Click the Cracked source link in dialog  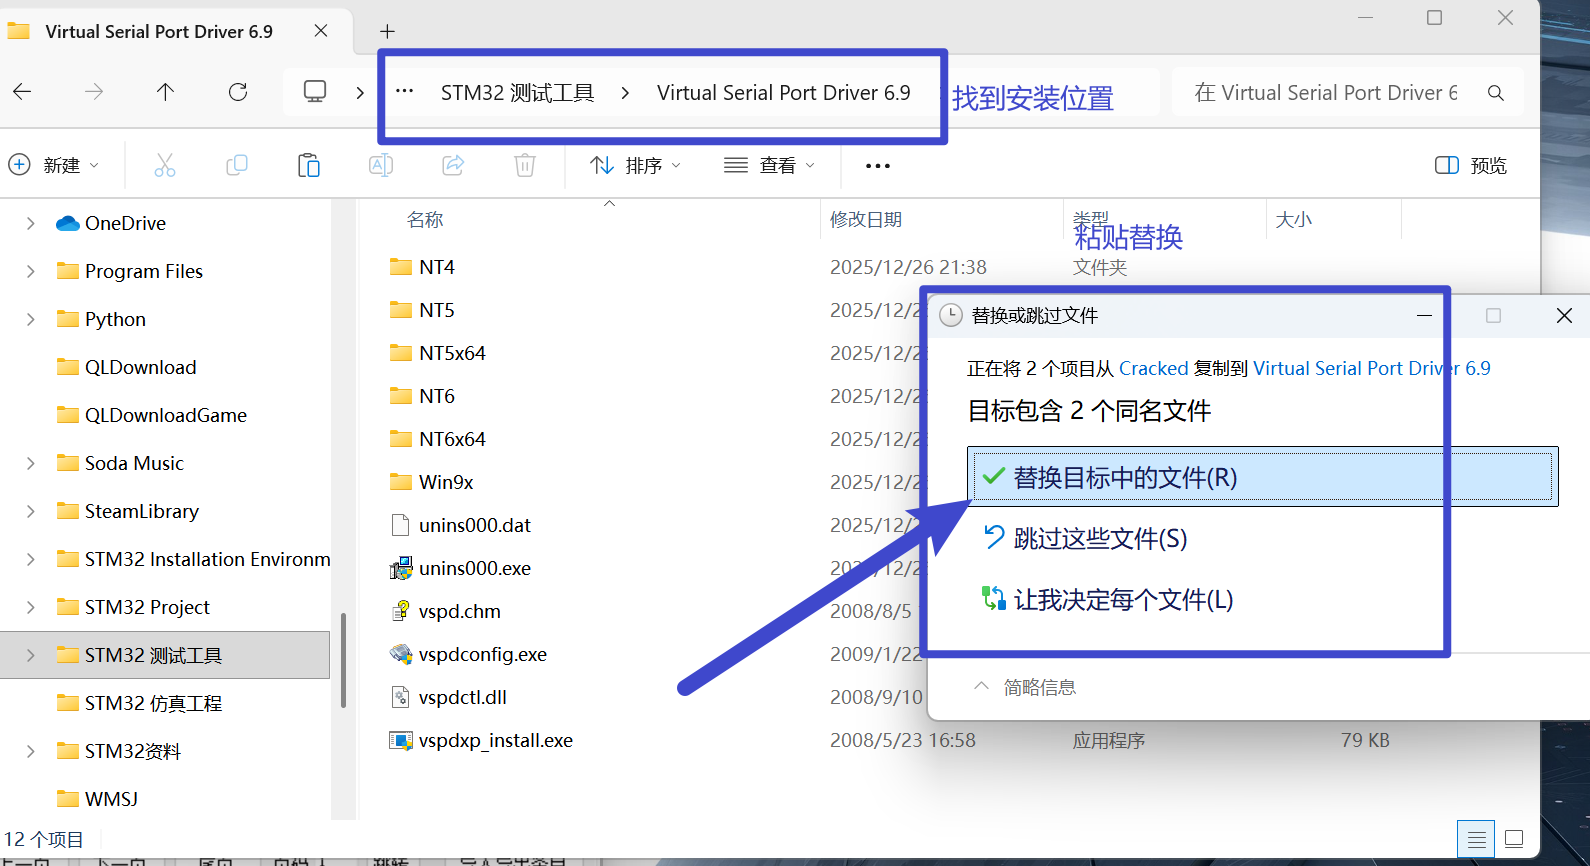pyautogui.click(x=1153, y=369)
